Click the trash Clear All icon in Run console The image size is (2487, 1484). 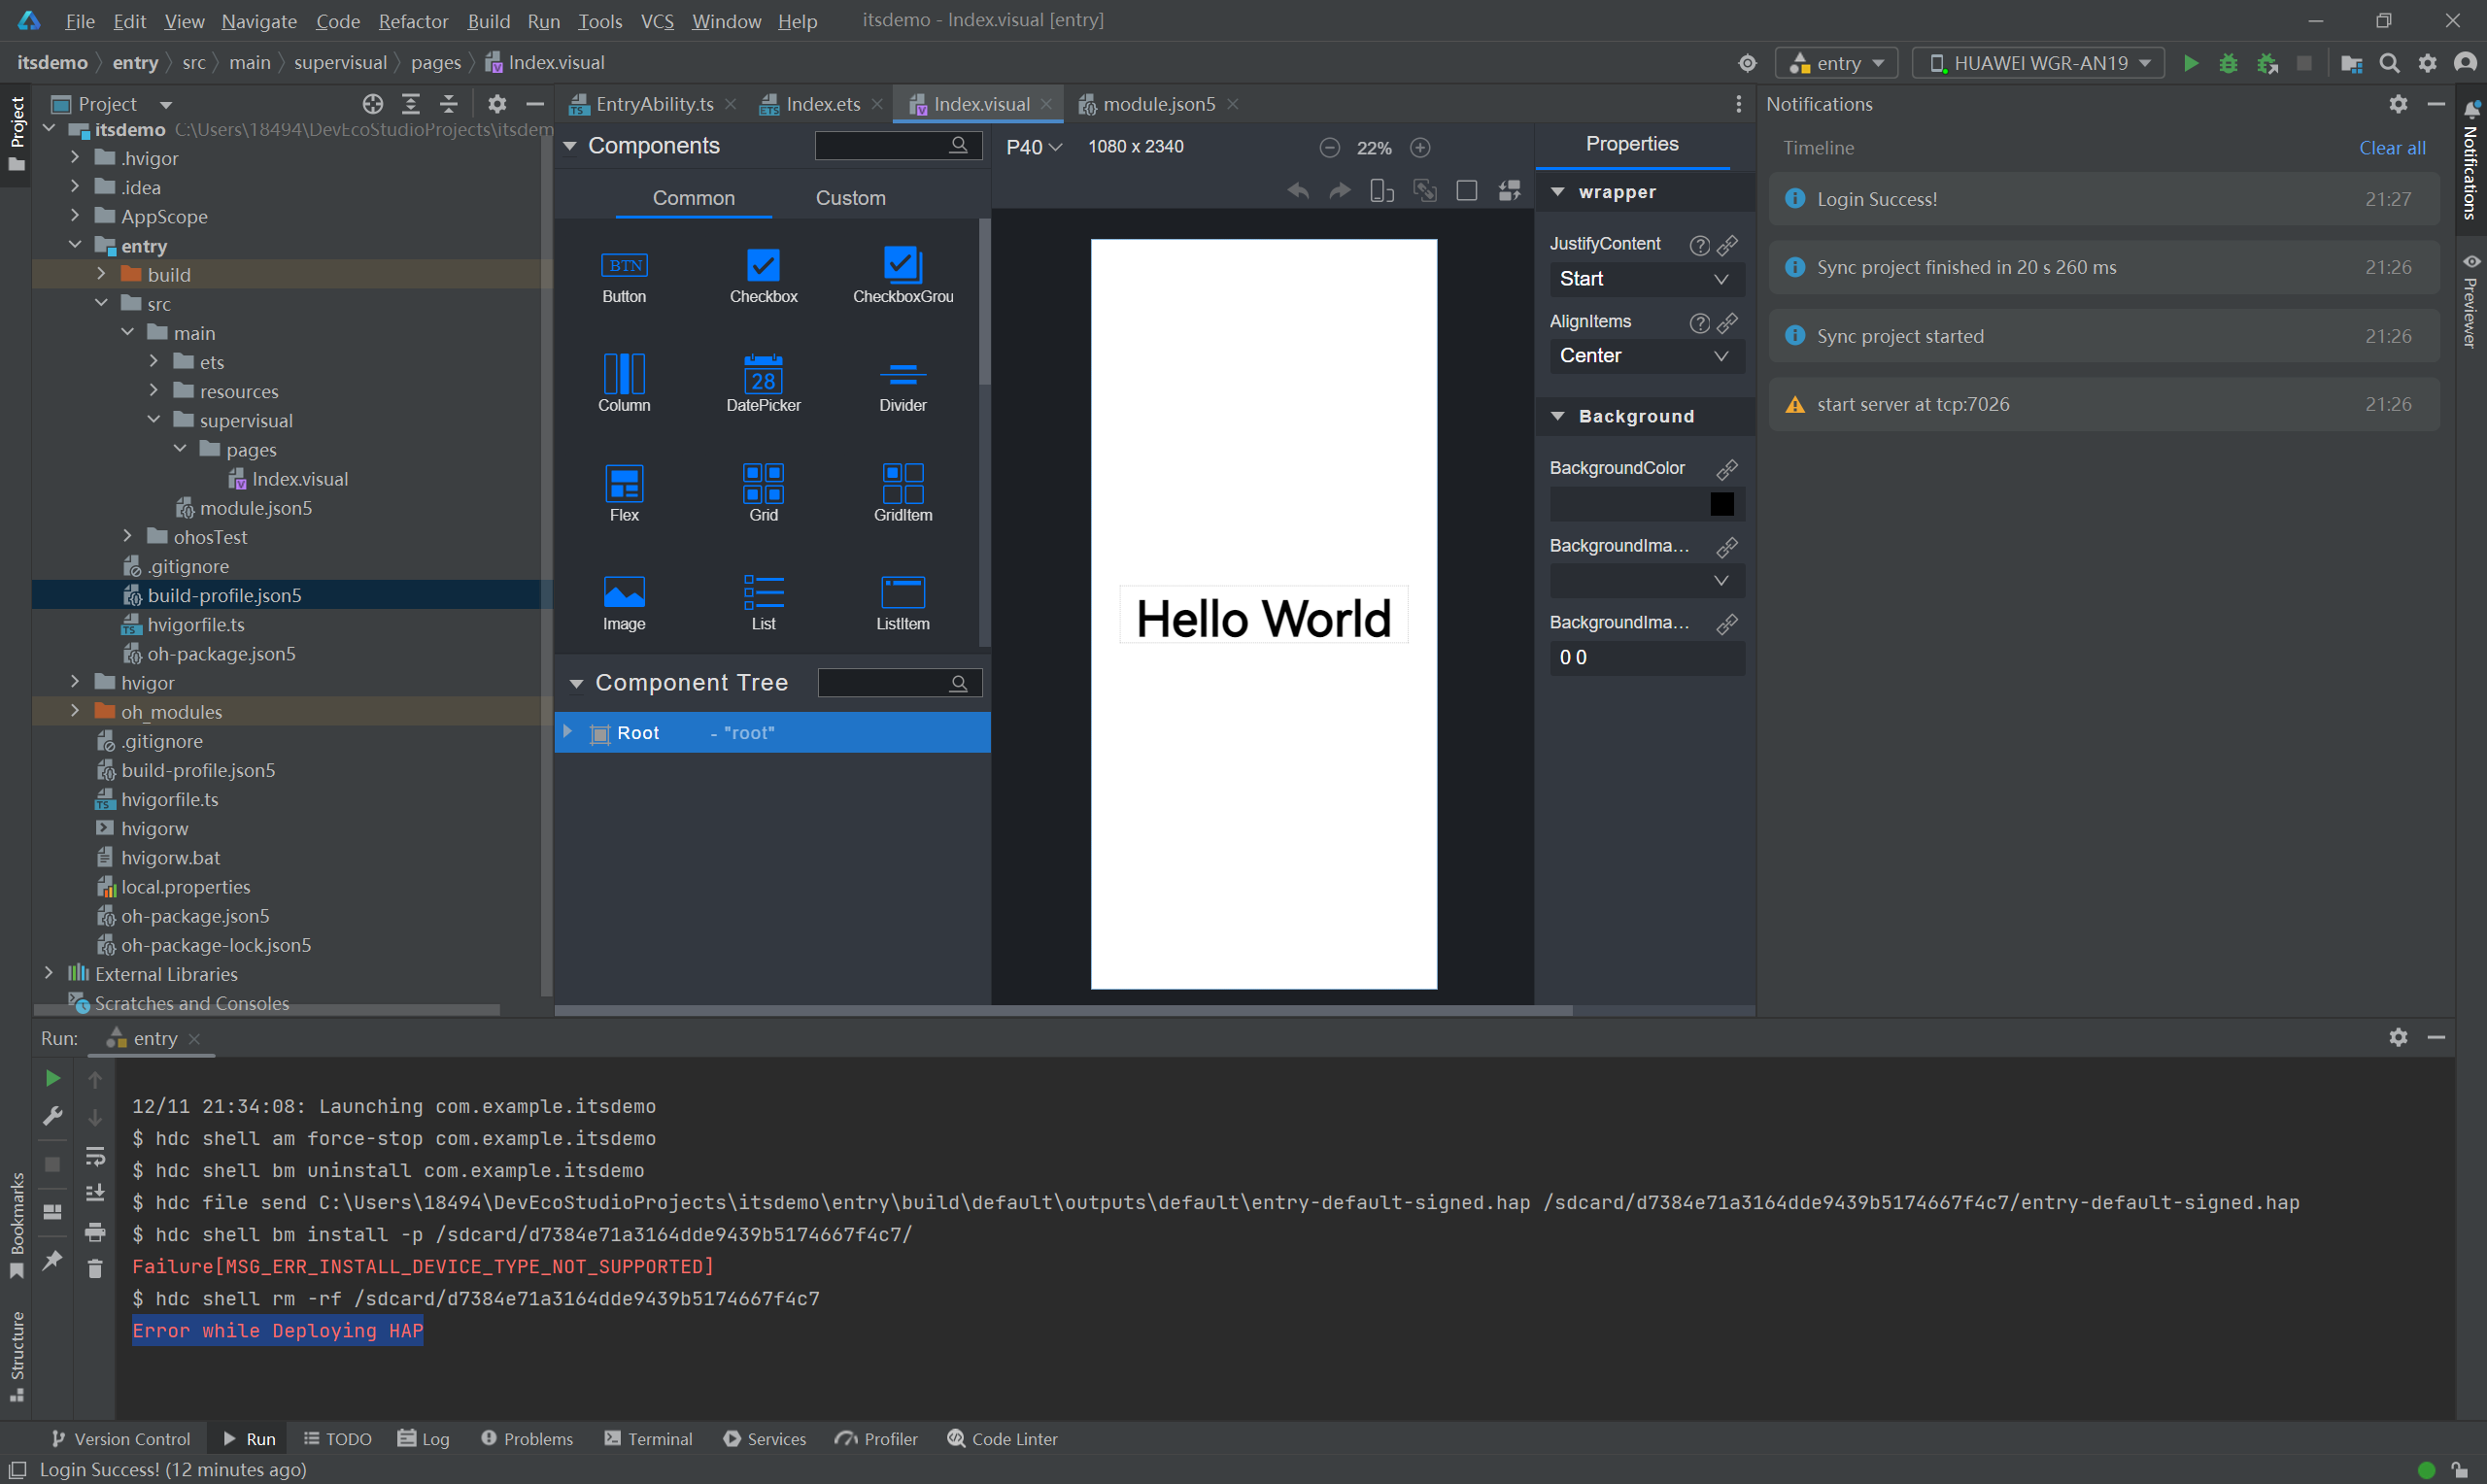95,1269
